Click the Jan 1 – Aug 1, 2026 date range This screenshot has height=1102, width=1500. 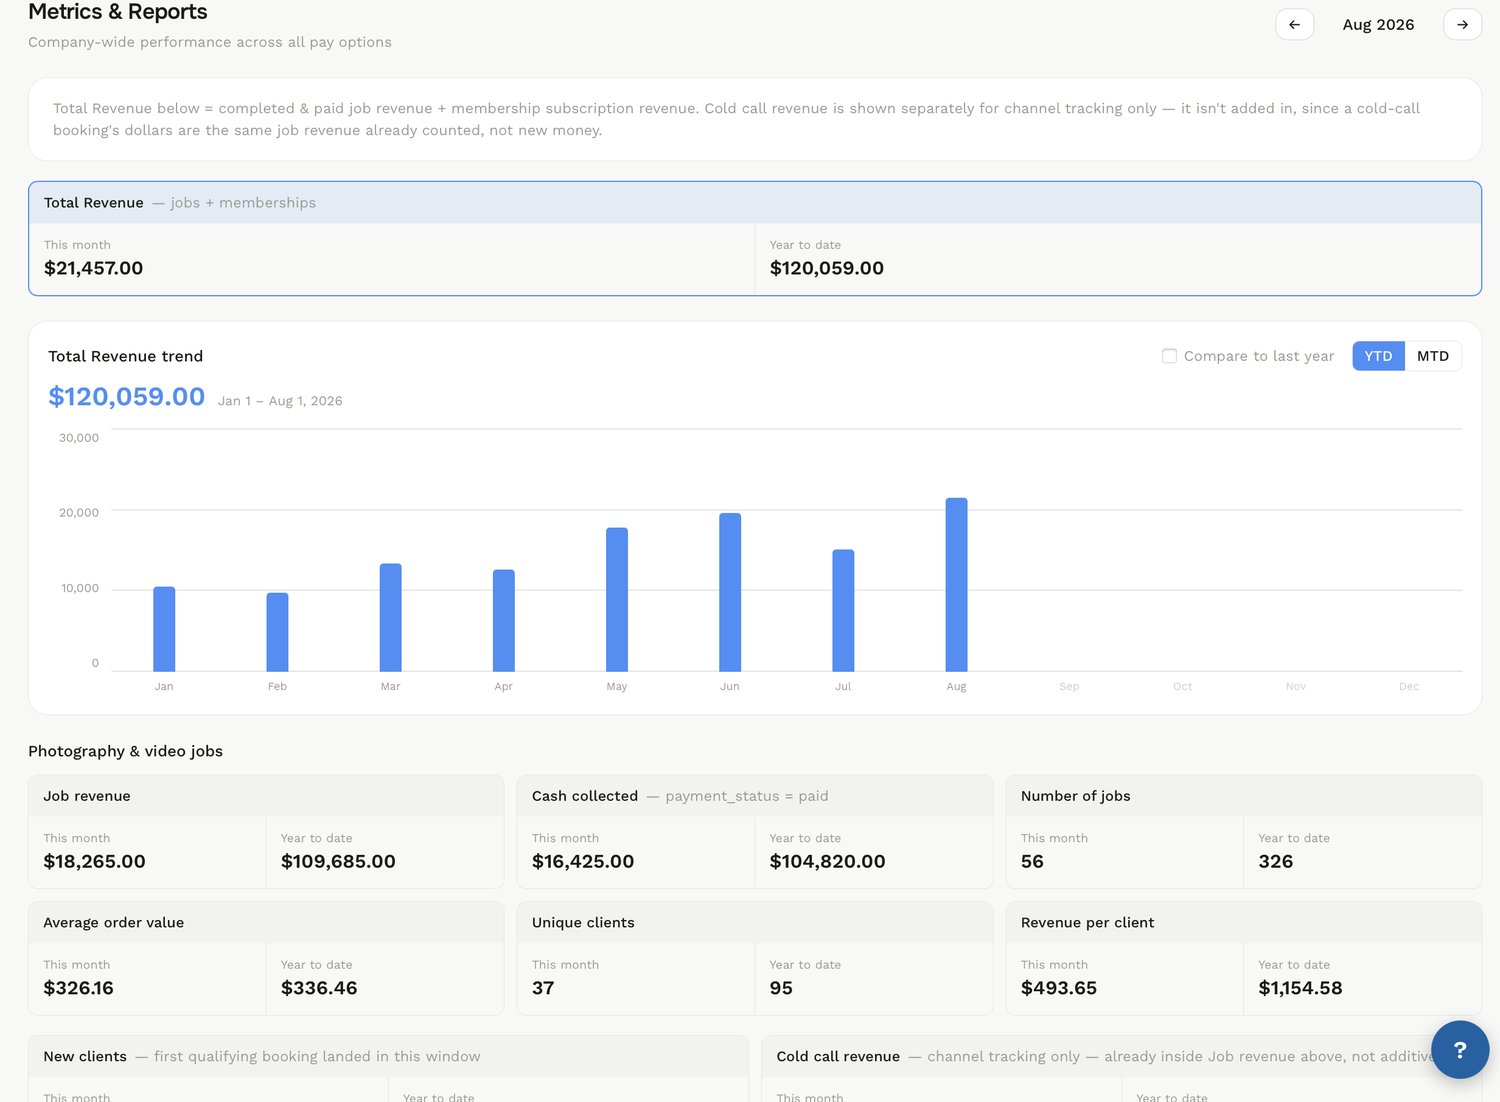click(x=280, y=401)
